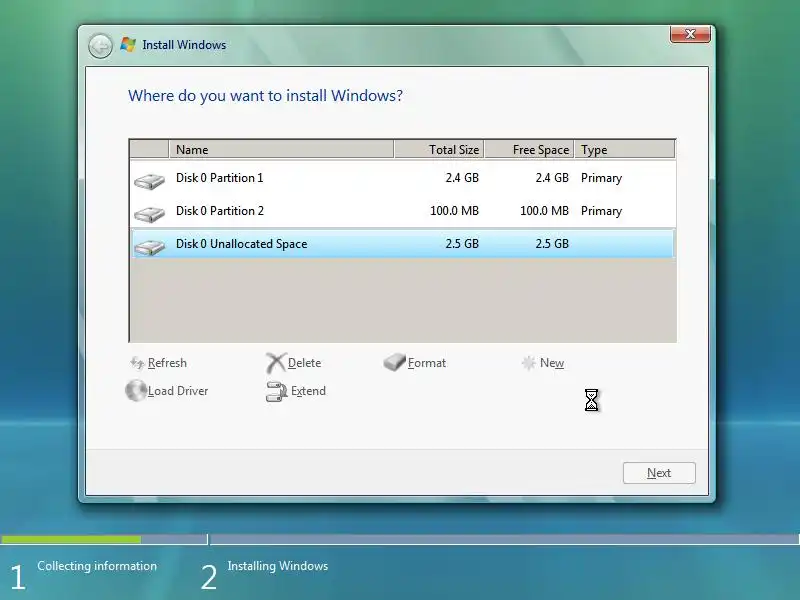Click 2.4 GB free space value

click(x=552, y=178)
